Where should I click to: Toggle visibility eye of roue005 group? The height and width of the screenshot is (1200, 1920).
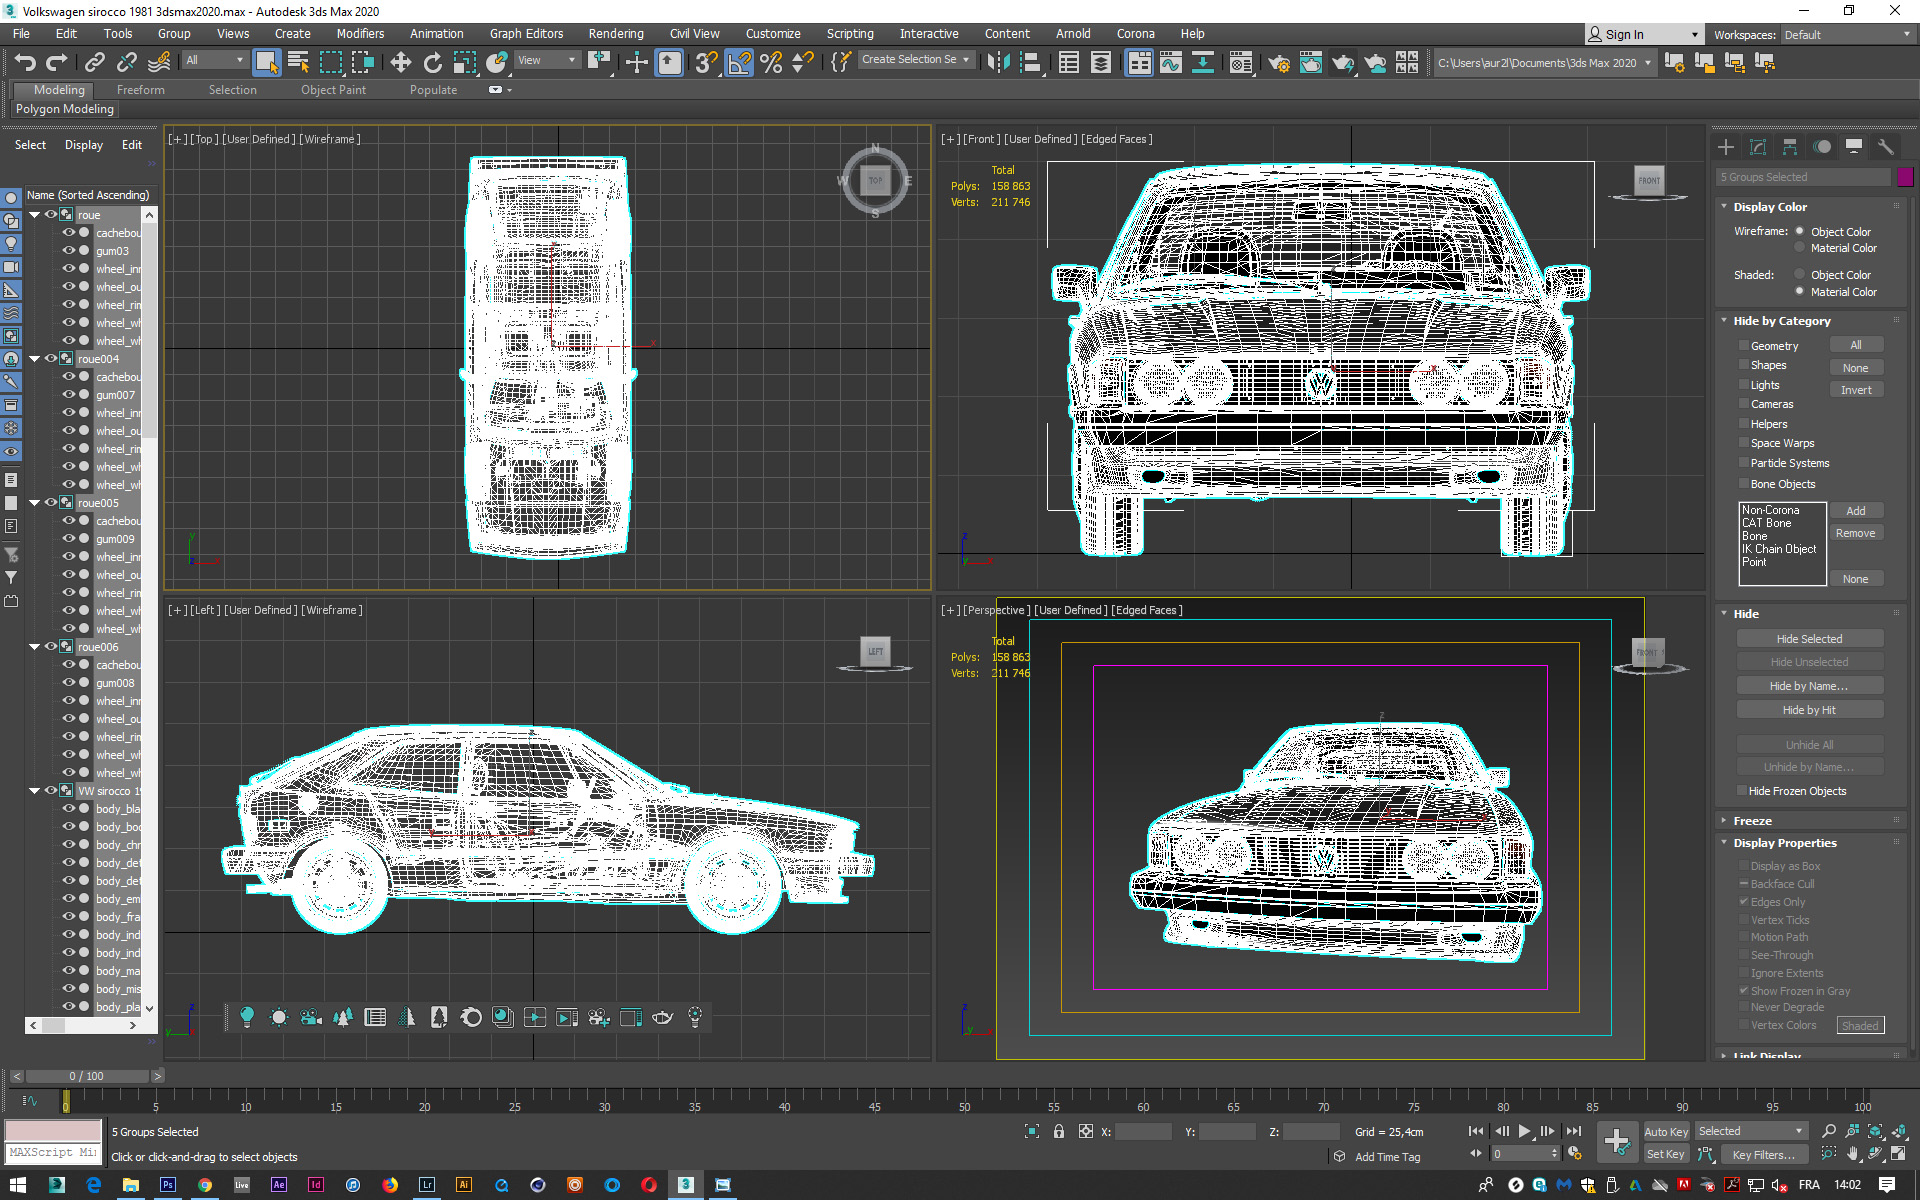click(x=51, y=503)
